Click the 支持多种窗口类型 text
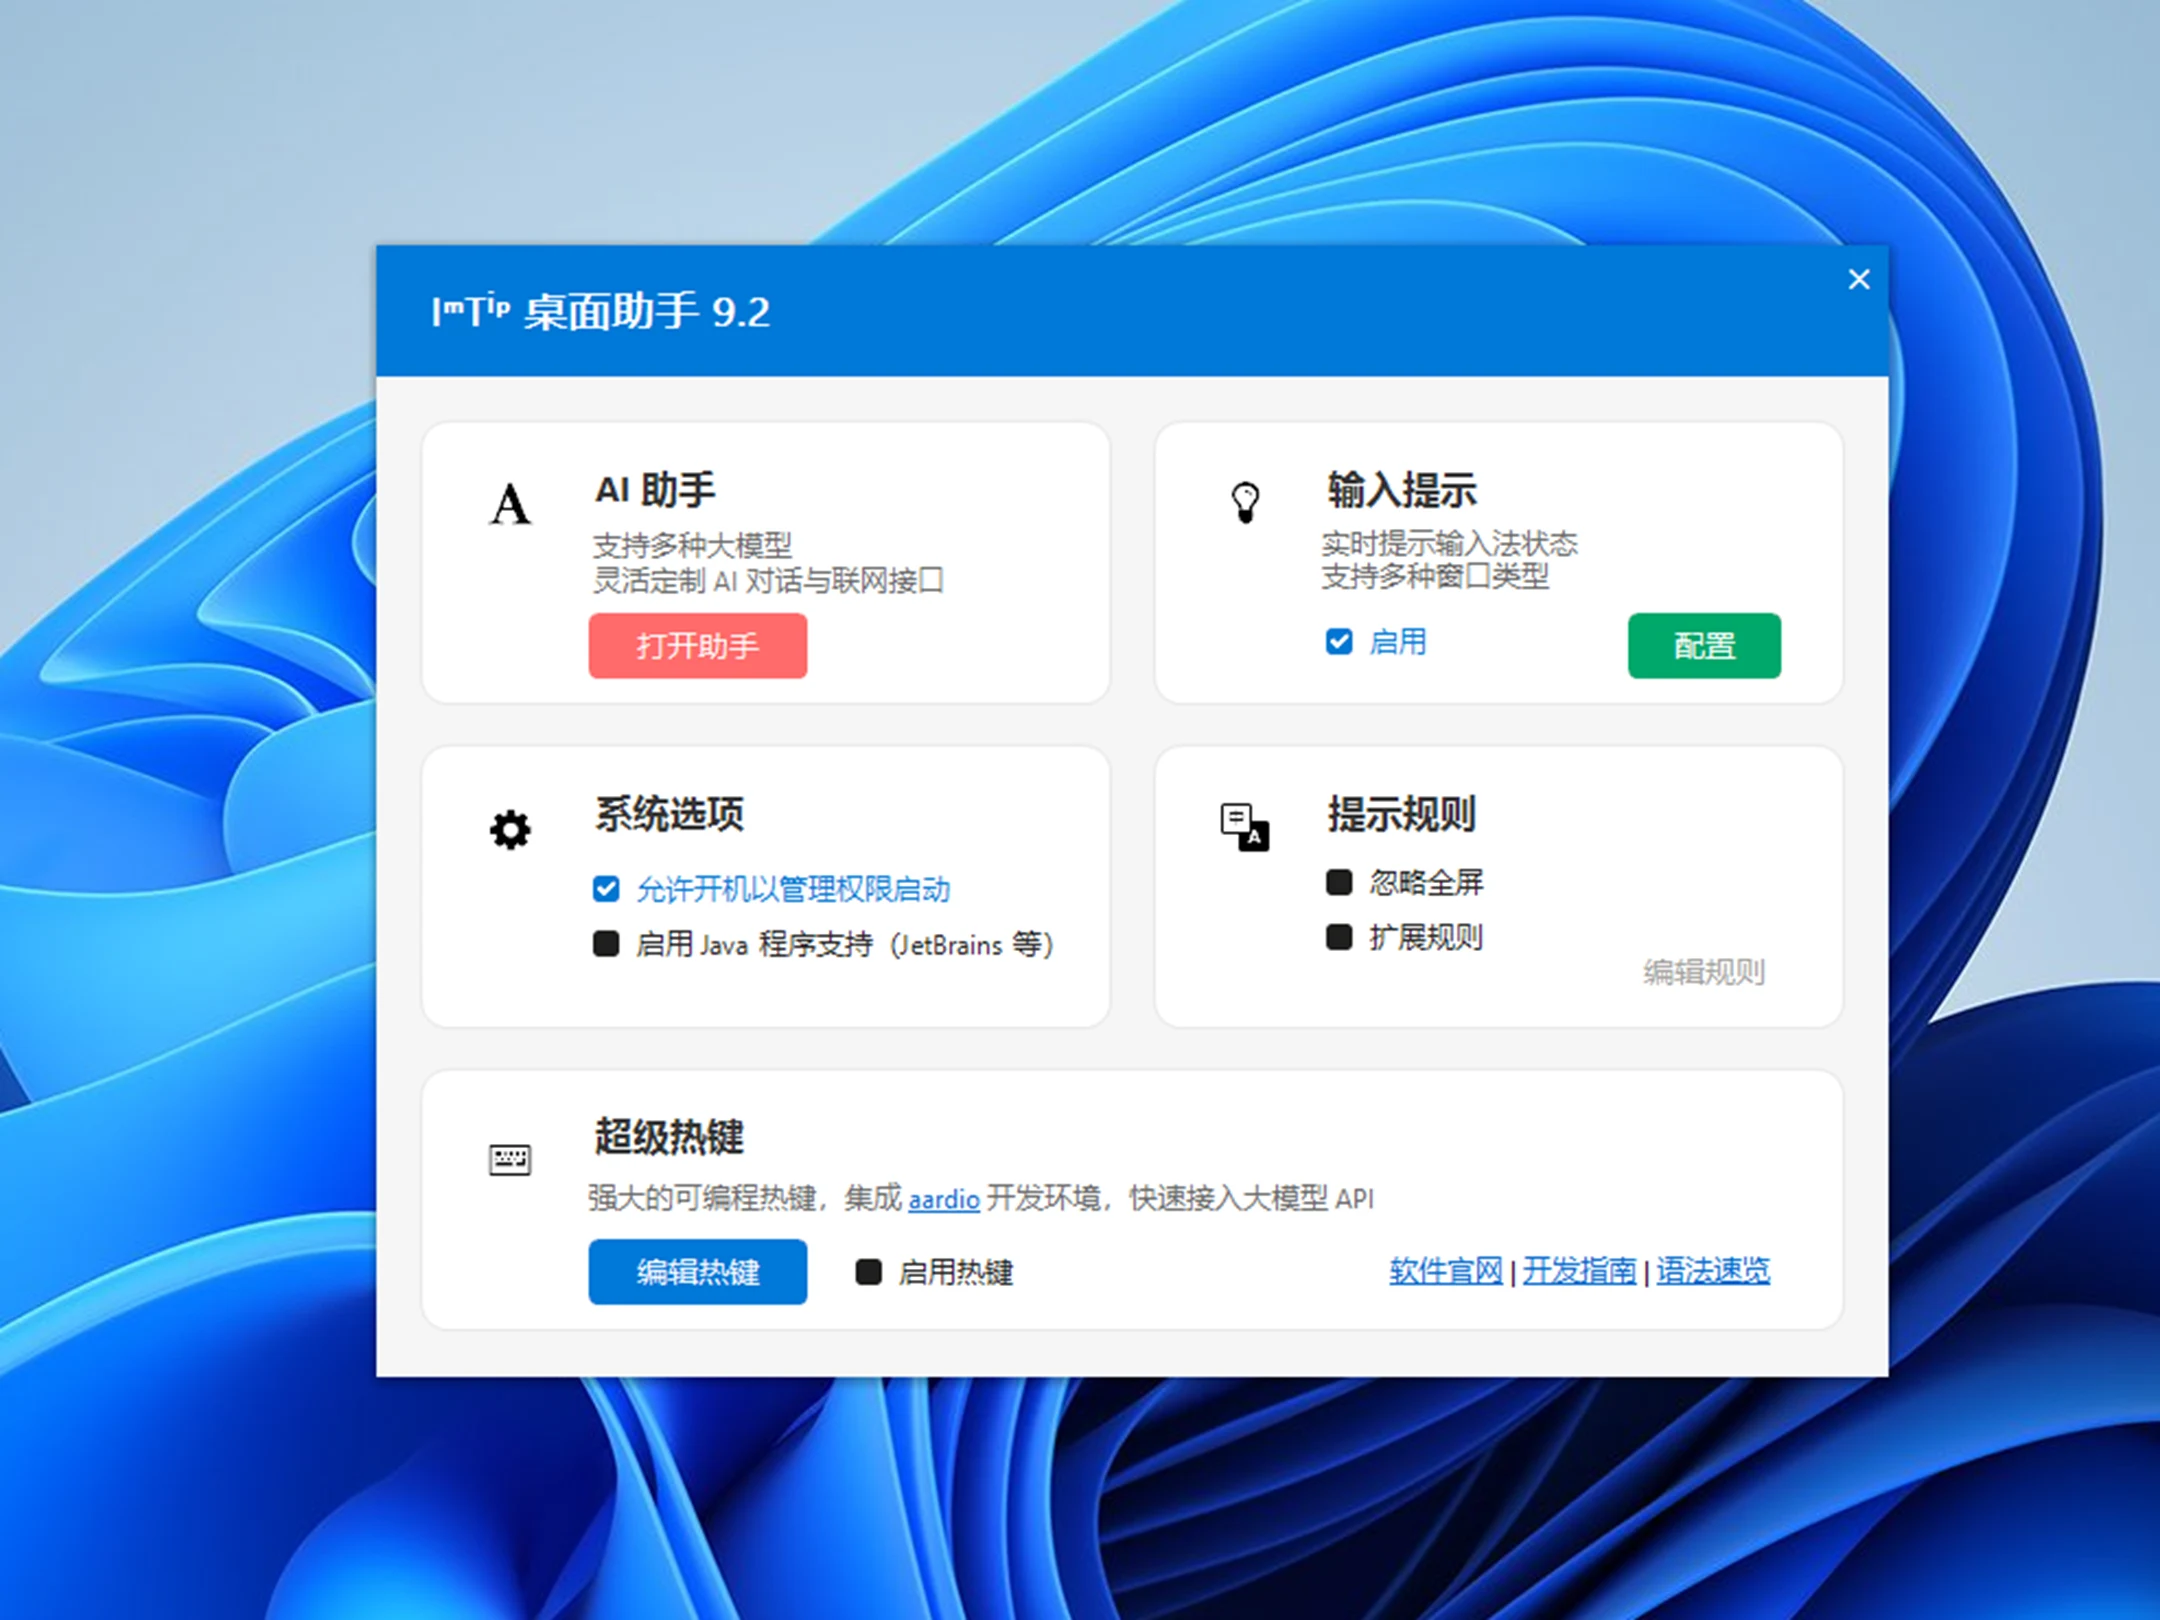 1435,577
